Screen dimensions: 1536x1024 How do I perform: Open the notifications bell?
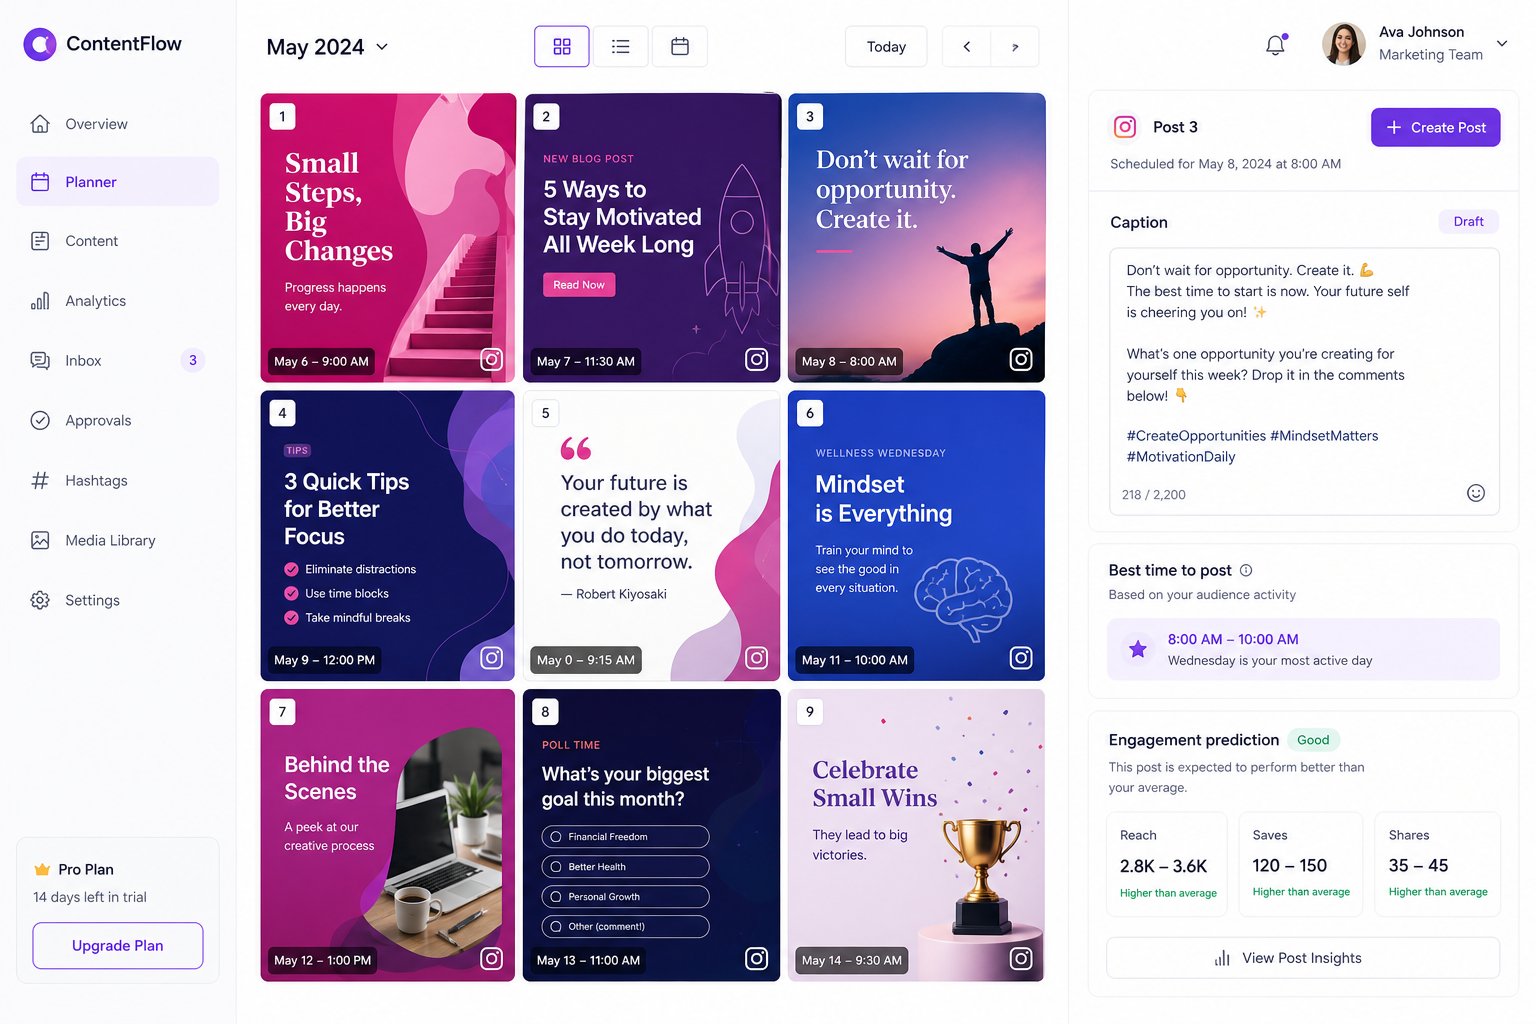coord(1275,45)
